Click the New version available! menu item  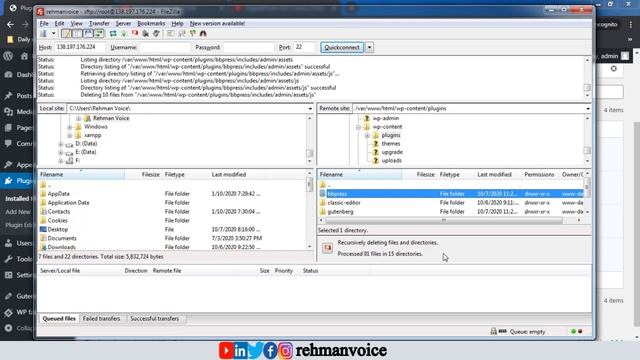point(217,23)
